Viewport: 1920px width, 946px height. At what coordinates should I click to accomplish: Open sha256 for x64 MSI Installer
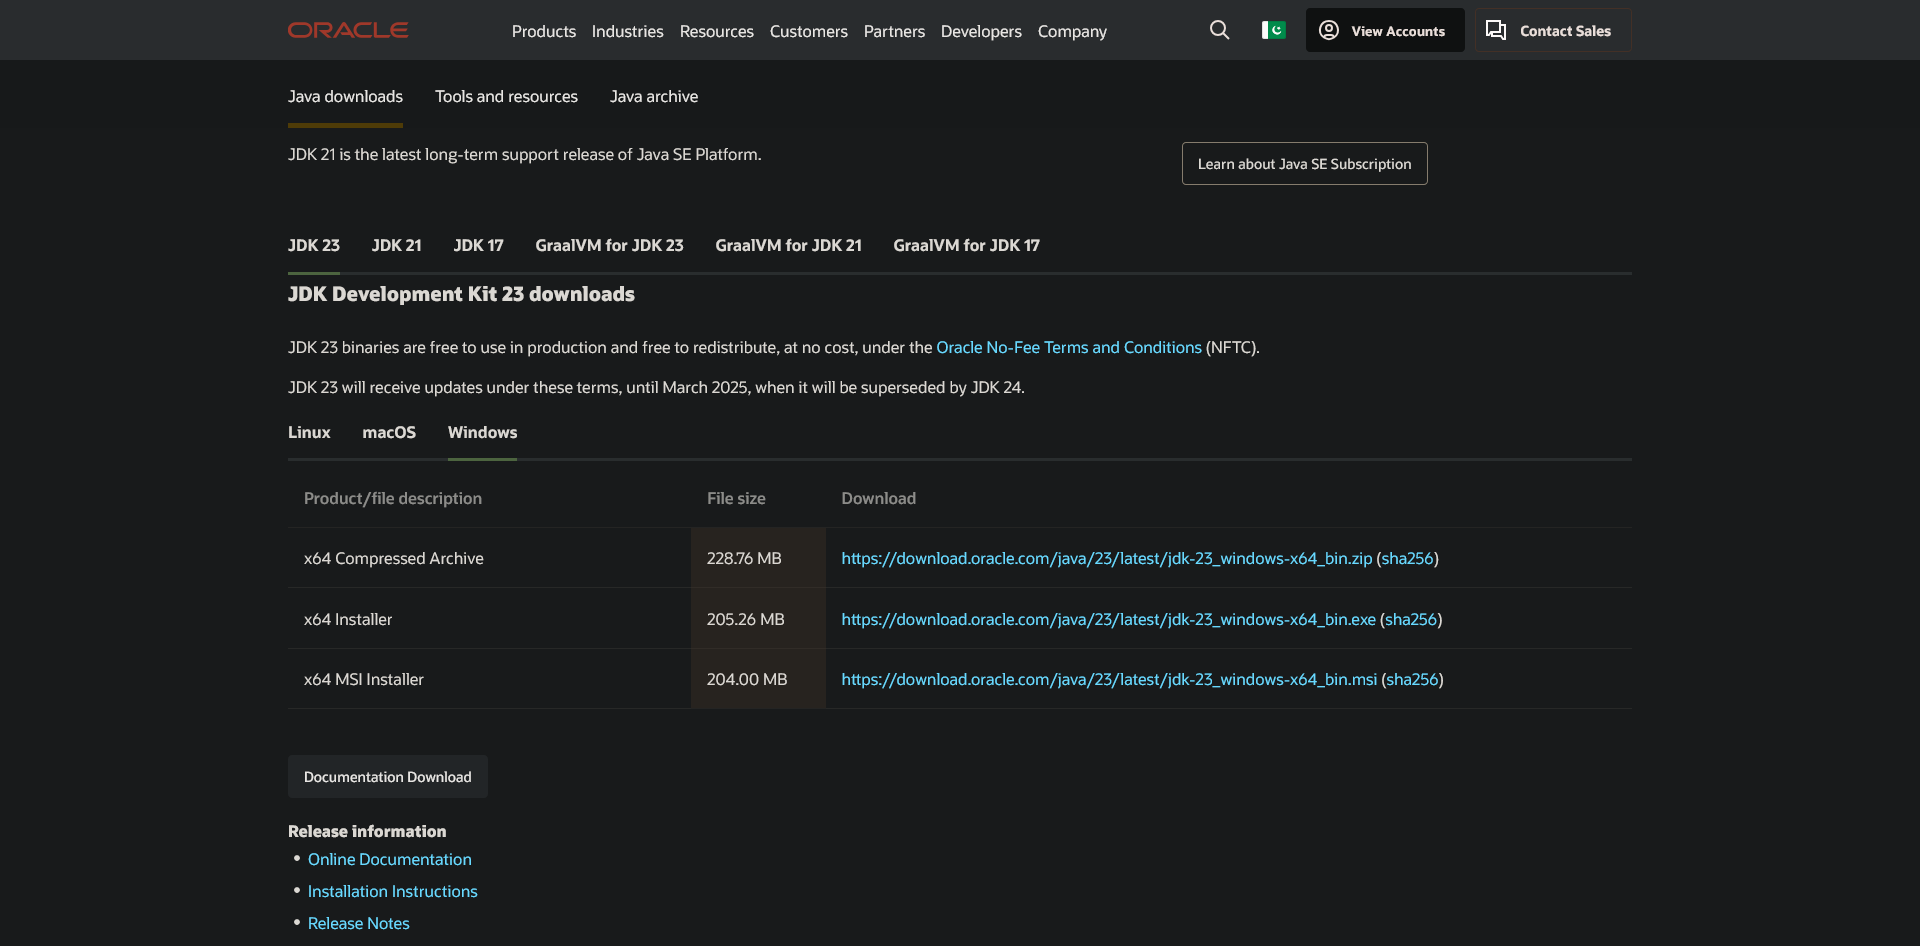click(1412, 679)
